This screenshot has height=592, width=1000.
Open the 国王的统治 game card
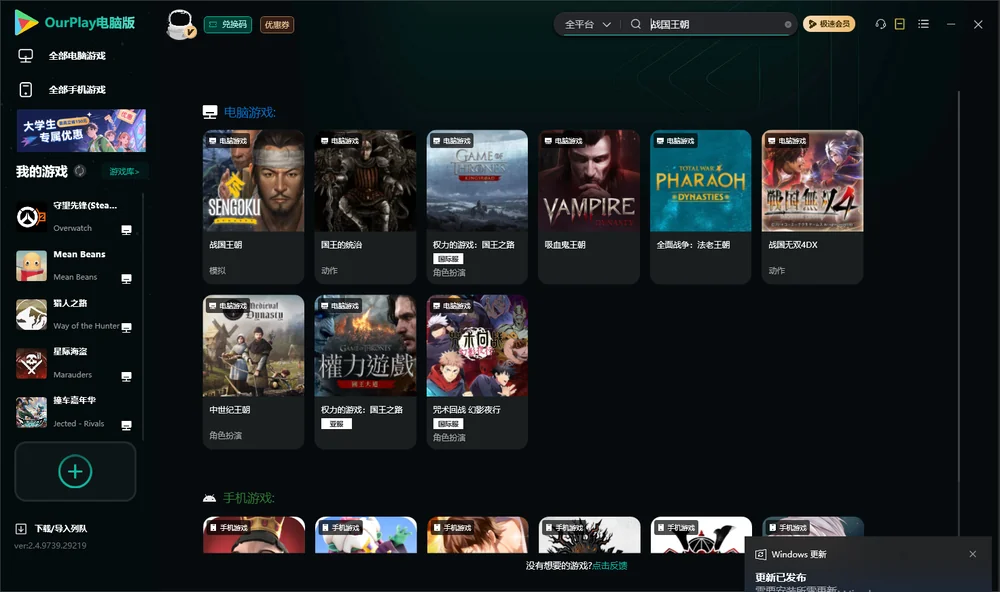point(365,207)
